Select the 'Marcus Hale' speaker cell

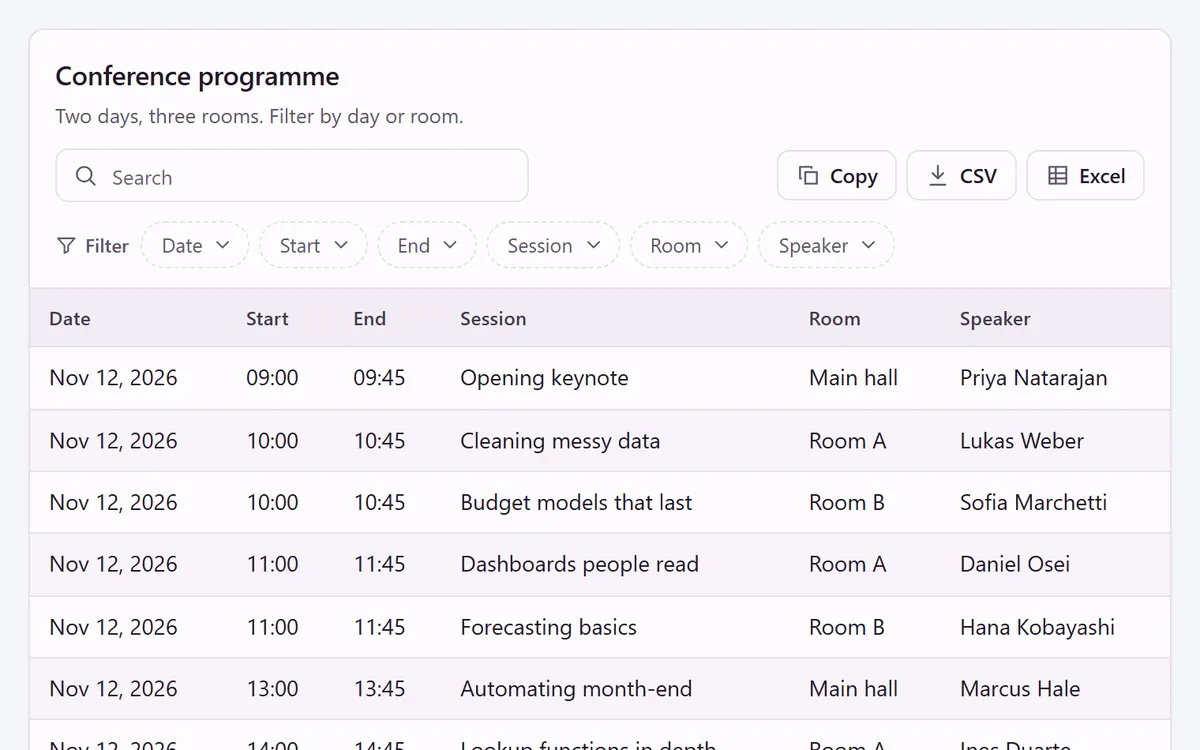click(x=1020, y=689)
